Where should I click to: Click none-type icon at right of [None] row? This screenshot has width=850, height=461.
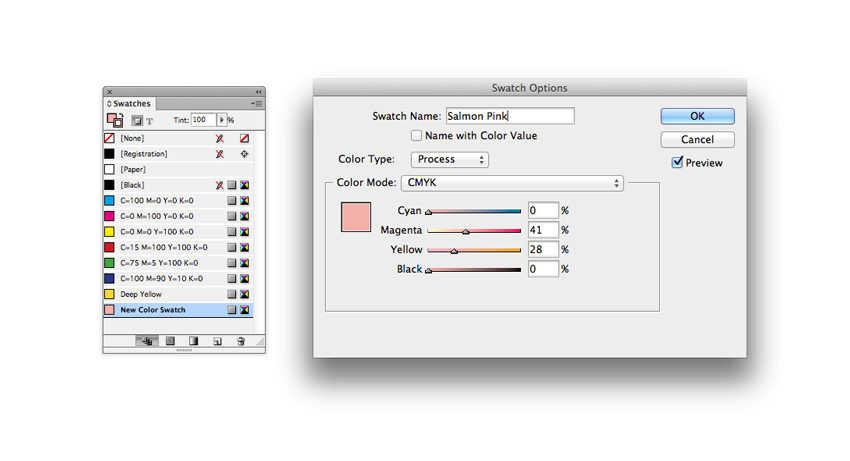click(x=244, y=139)
